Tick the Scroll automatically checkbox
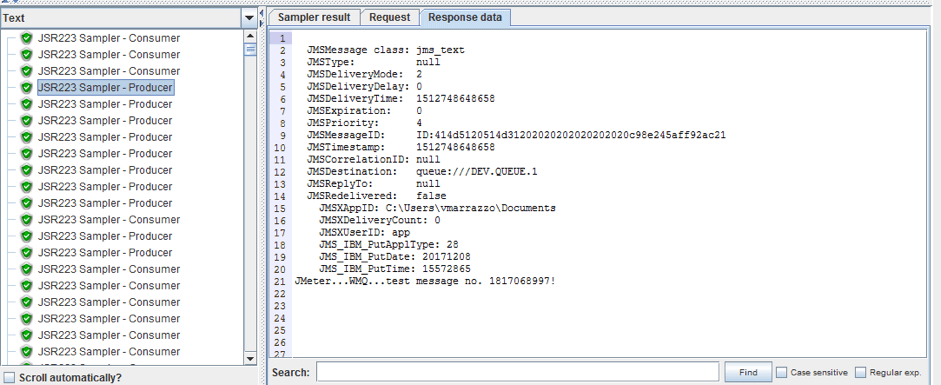This screenshot has width=941, height=385. (x=9, y=378)
